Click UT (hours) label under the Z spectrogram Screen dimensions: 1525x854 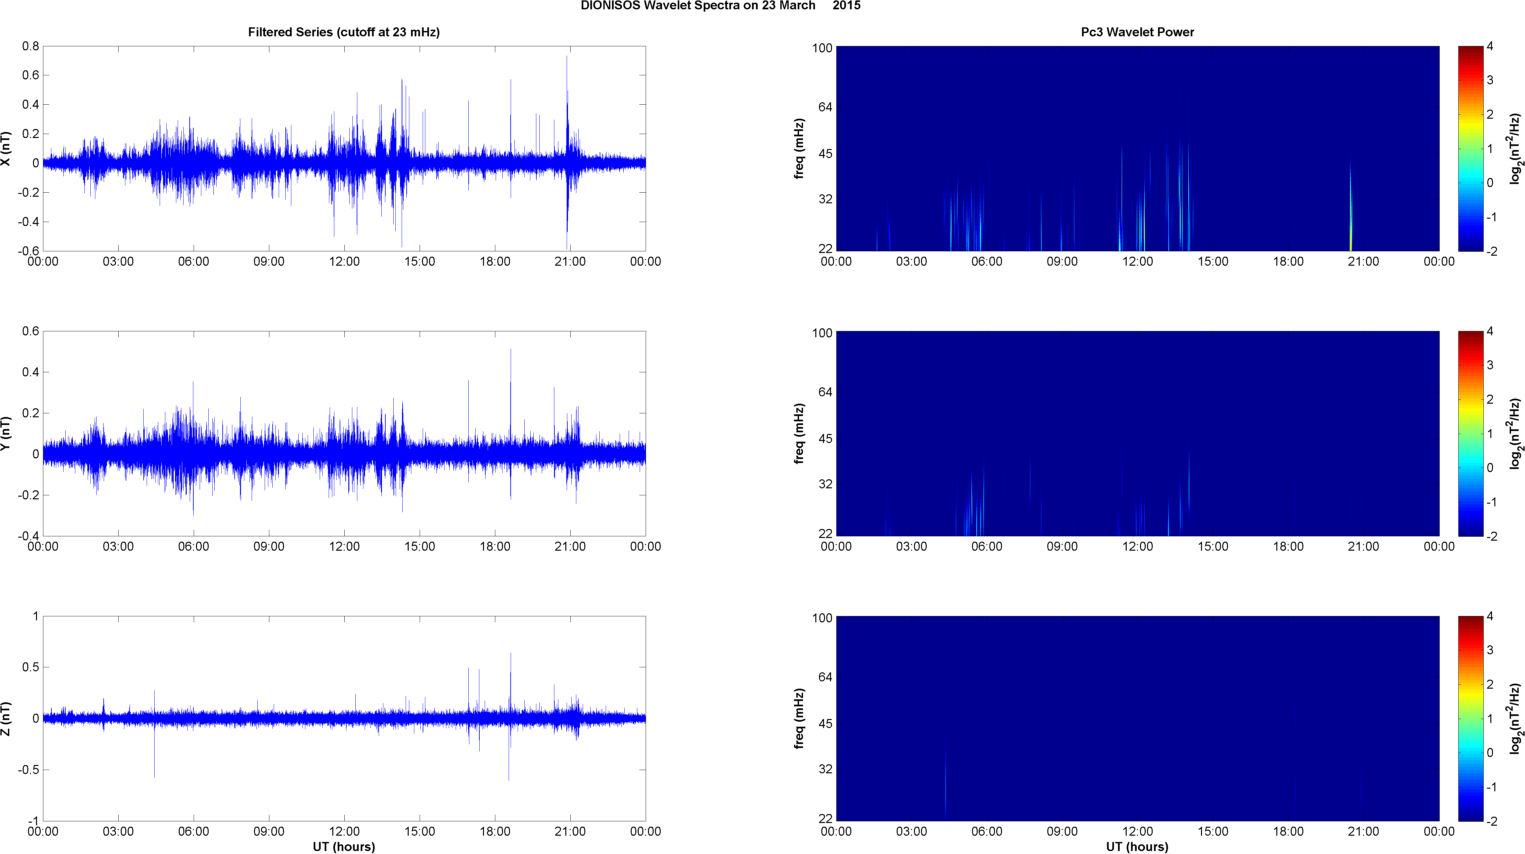(x=1137, y=847)
